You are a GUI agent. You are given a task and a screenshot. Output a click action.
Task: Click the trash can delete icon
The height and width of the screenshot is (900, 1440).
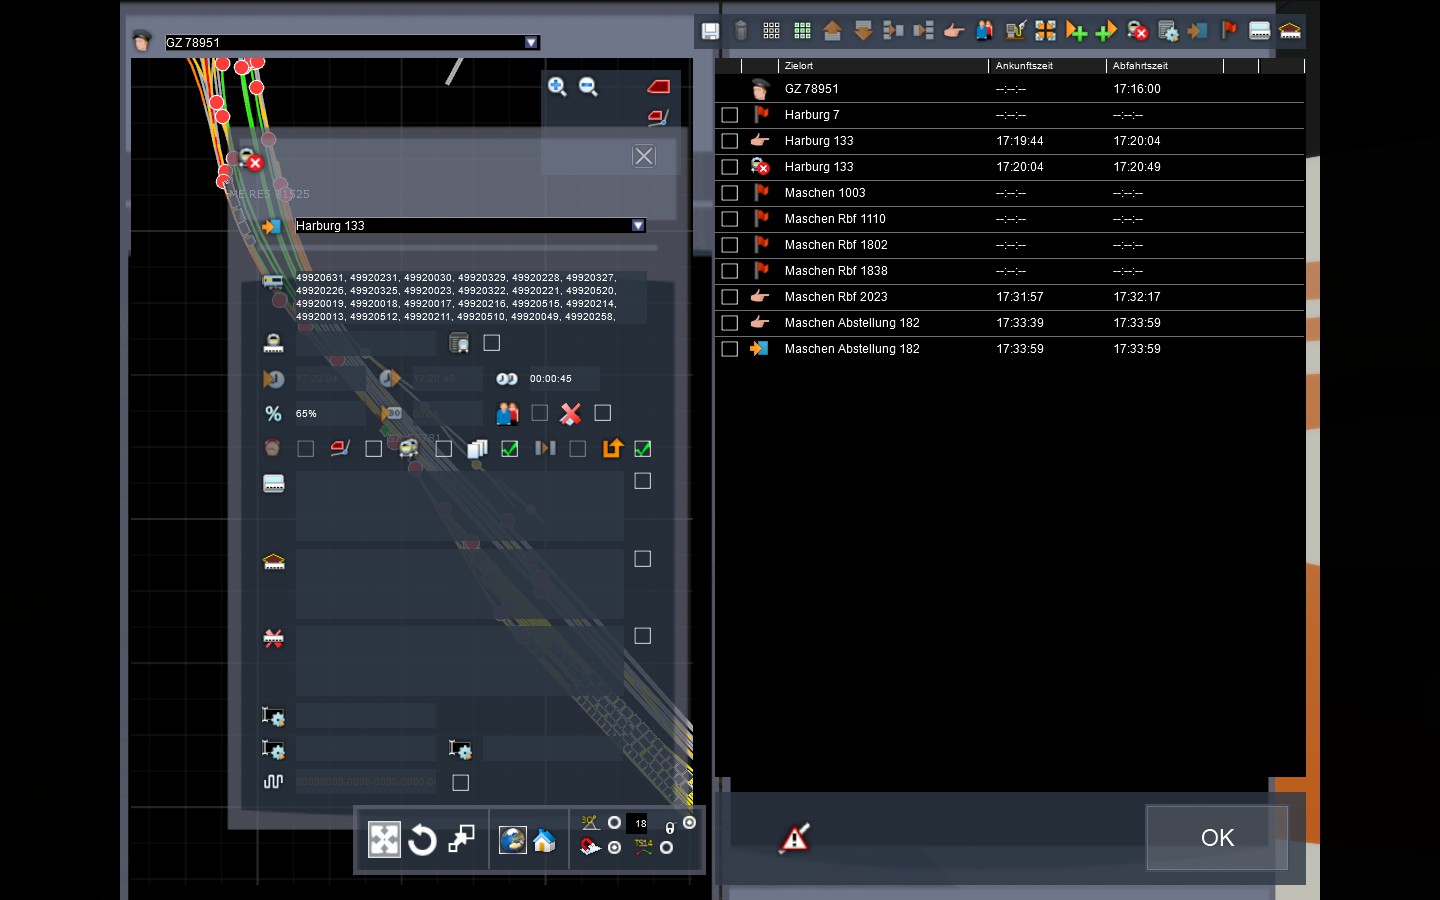pyautogui.click(x=741, y=31)
